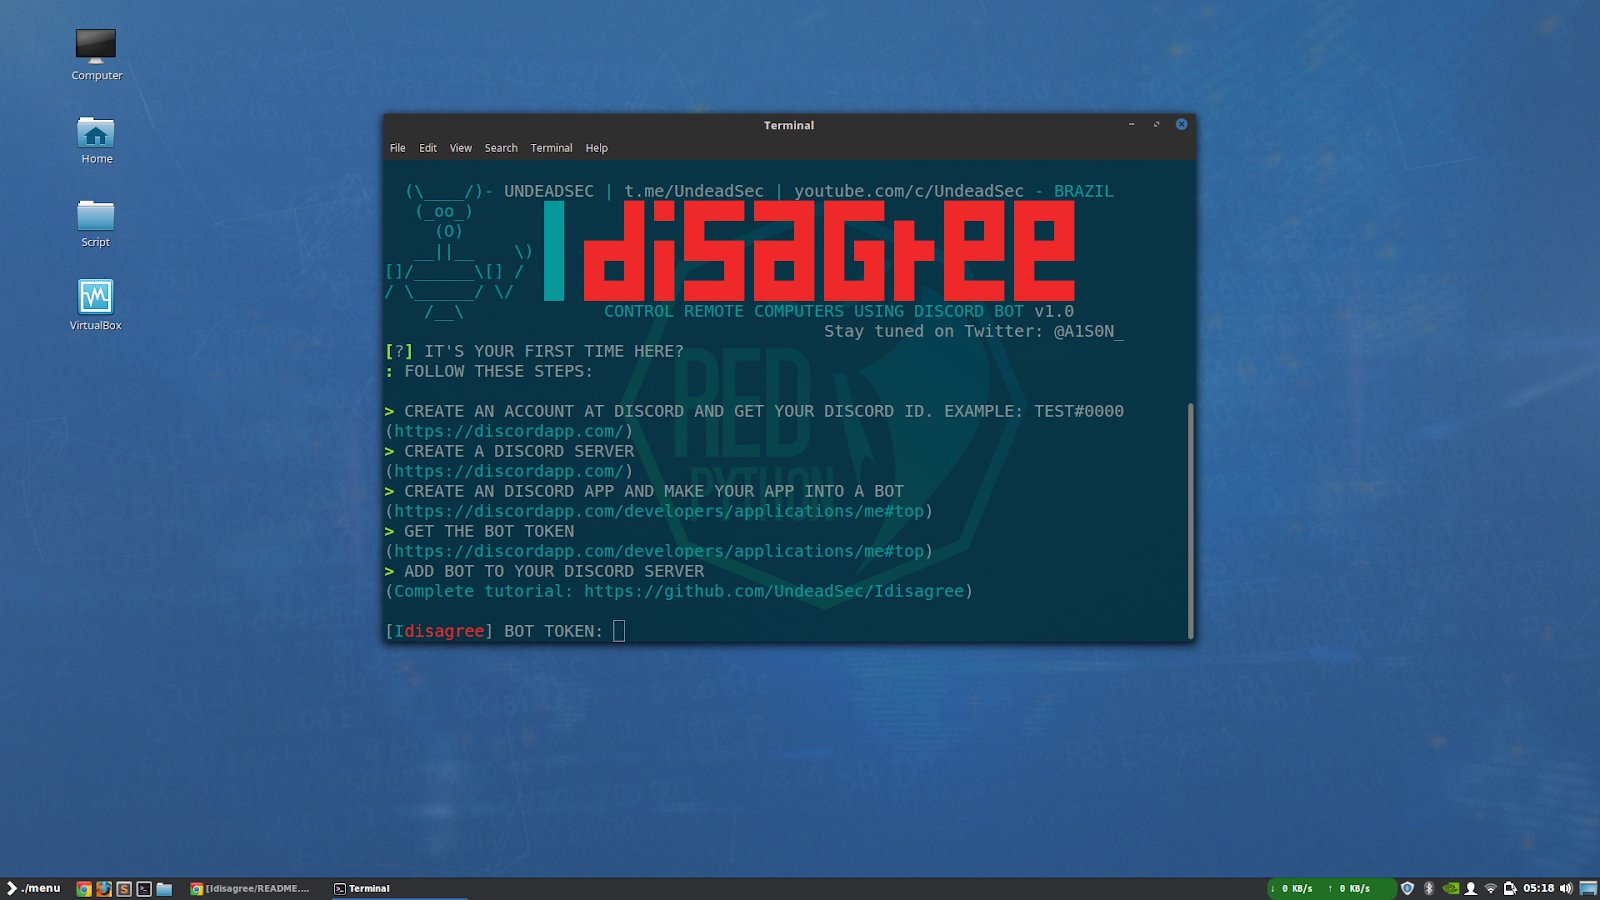Select the Script folder on the desktop
This screenshot has width=1600, height=900.
pyautogui.click(x=96, y=223)
